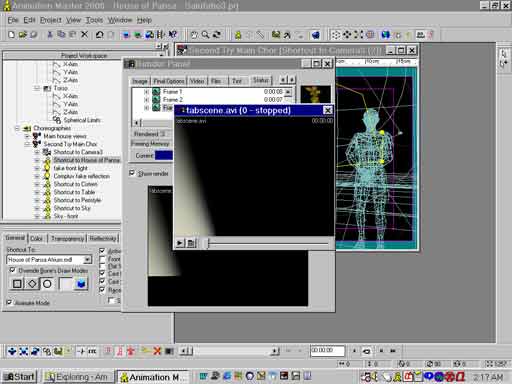
Task: Toggle the checkbox below Front
Action: [x=102, y=266]
